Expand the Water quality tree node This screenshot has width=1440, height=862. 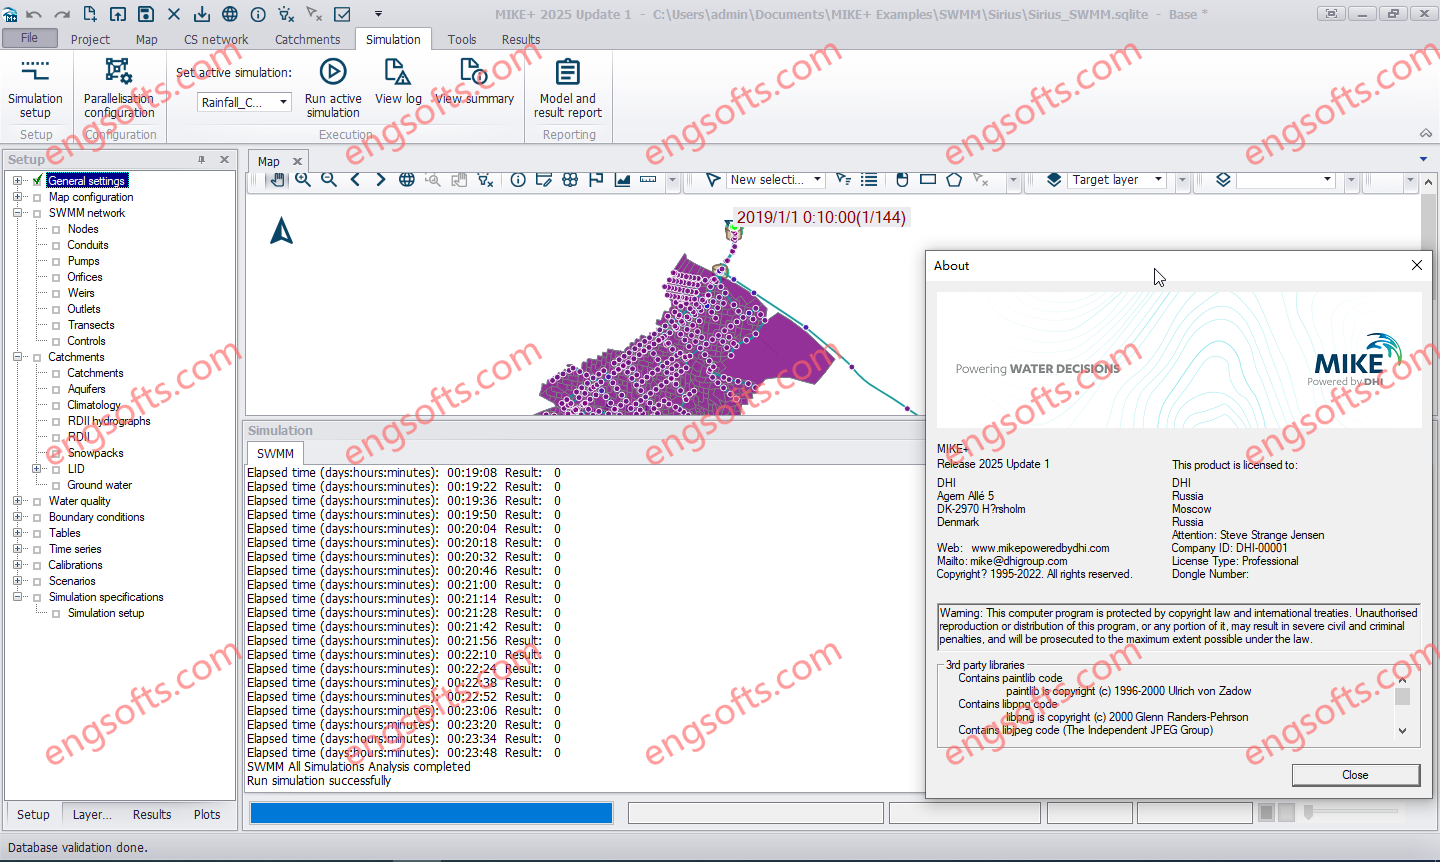pos(17,501)
